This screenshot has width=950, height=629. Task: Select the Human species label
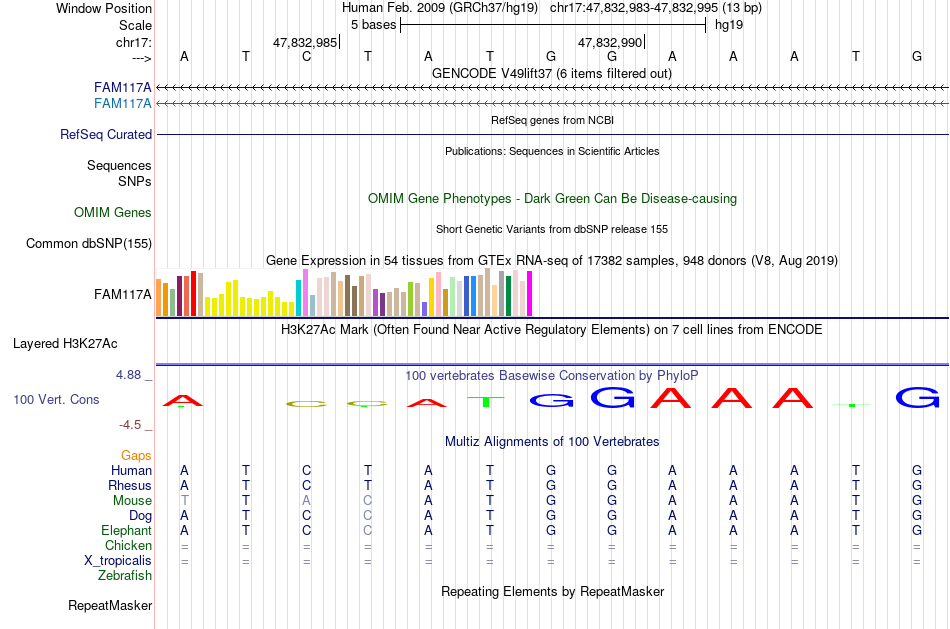click(x=131, y=470)
